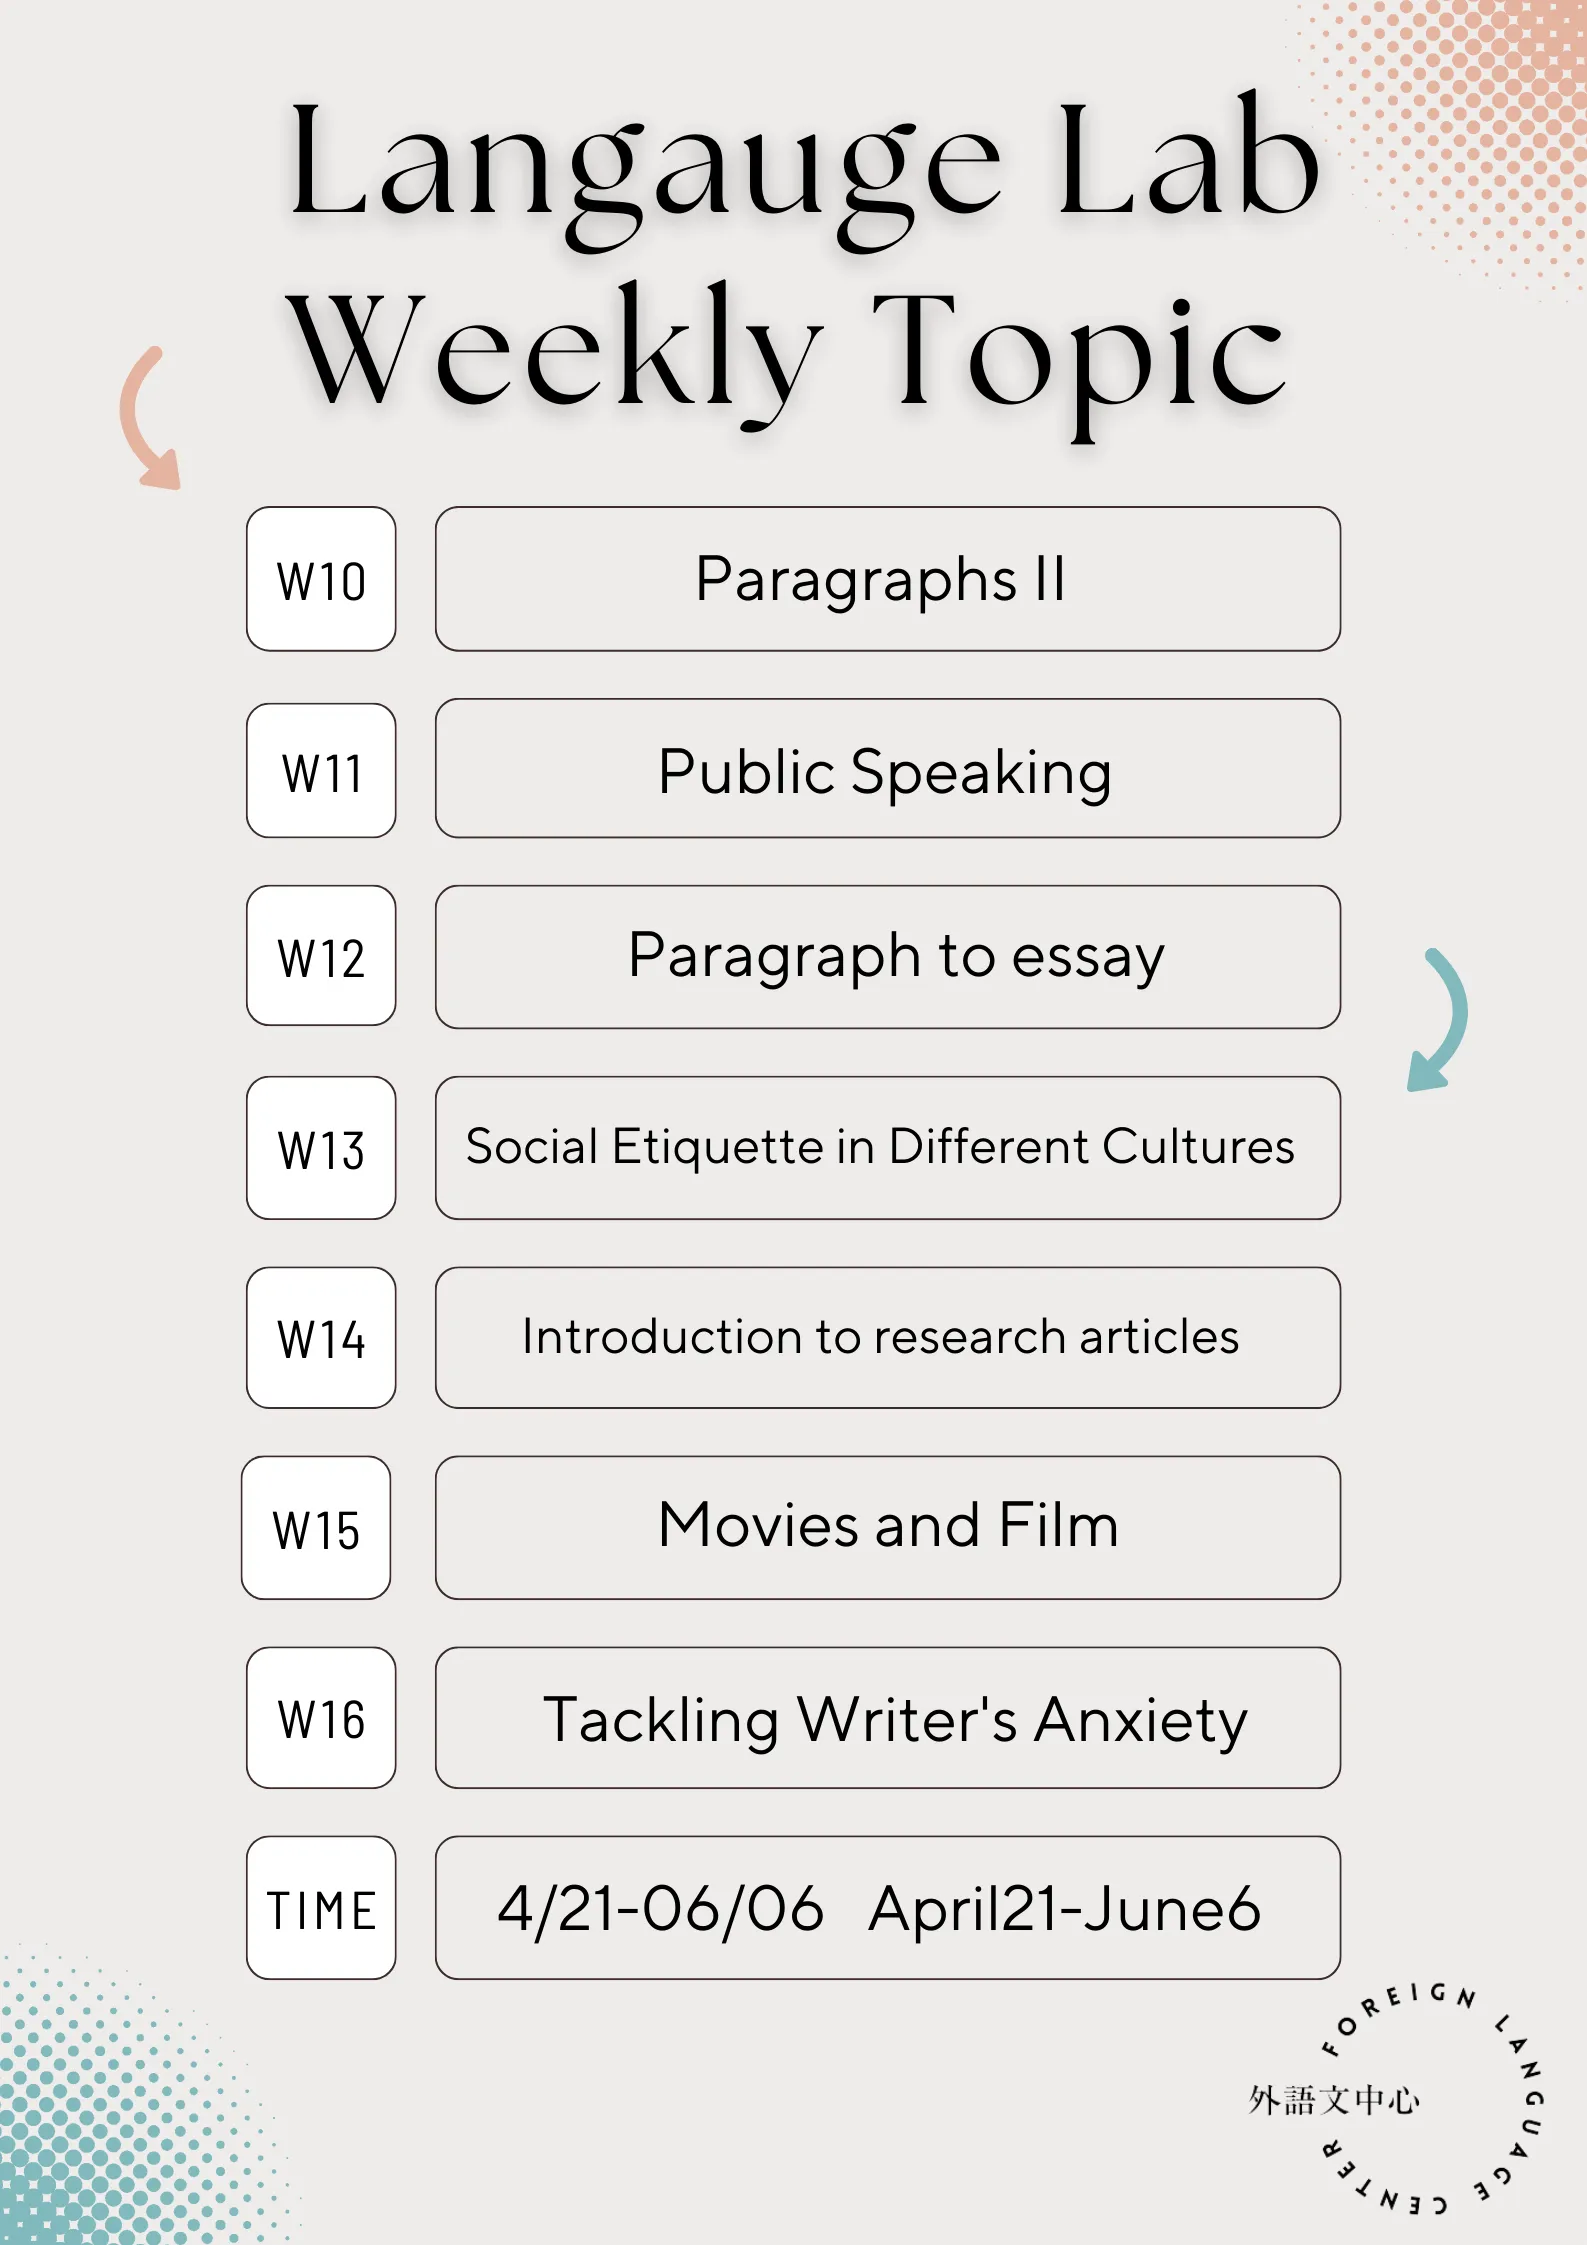Screen dimensions: 1587x2245
Task: Select the Paragraphs II topic box
Action: (888, 579)
